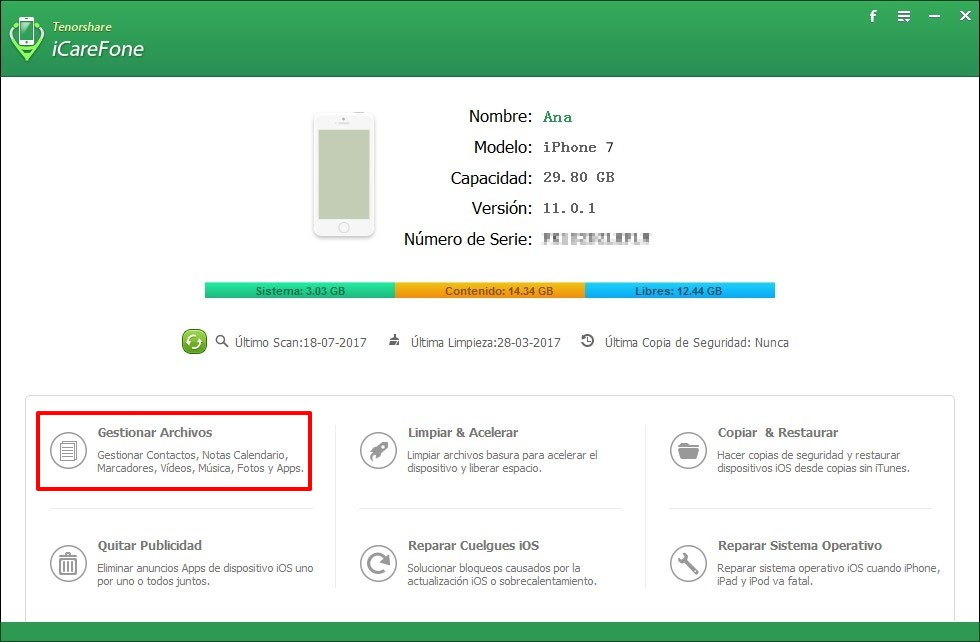Click the Contenido 14.34 GB storage segment

click(490, 290)
